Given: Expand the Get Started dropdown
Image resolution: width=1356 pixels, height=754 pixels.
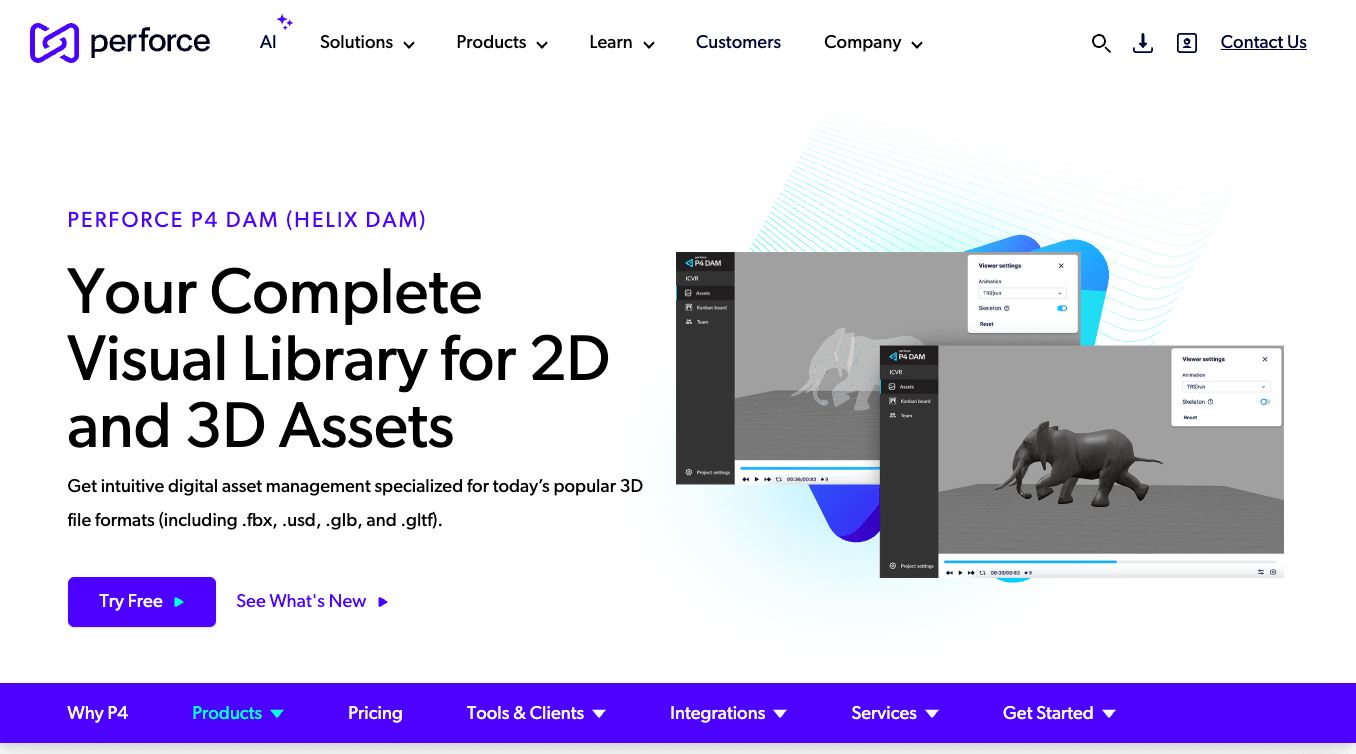Looking at the screenshot, I should tap(1059, 713).
